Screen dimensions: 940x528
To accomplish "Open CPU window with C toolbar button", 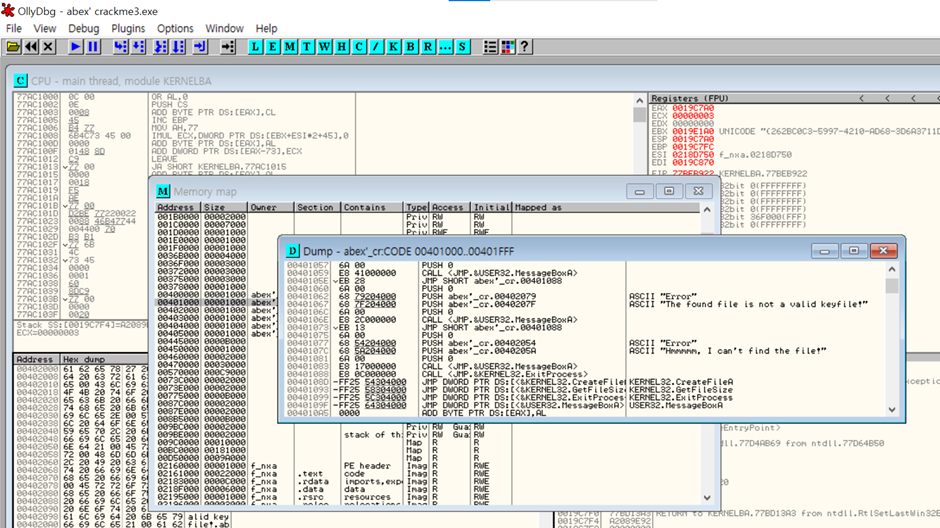I will 359,47.
